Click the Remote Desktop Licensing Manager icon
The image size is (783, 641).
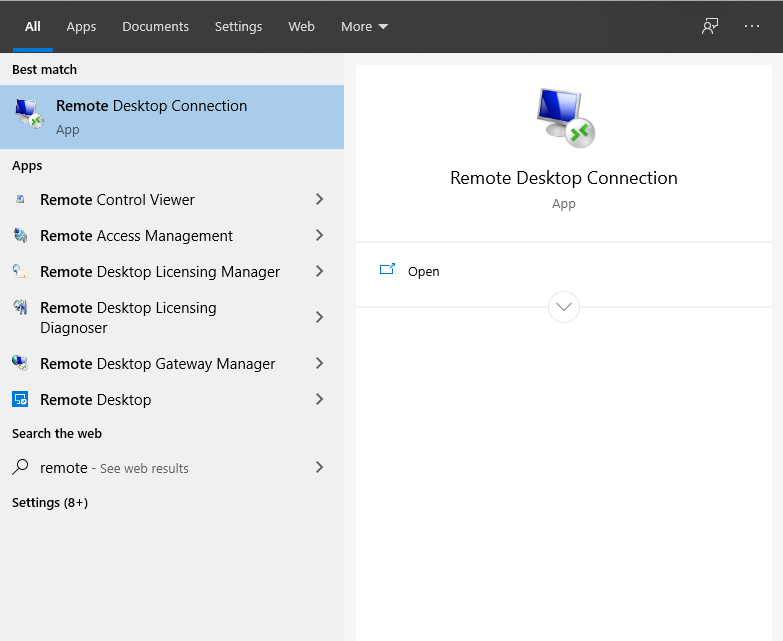pos(20,272)
